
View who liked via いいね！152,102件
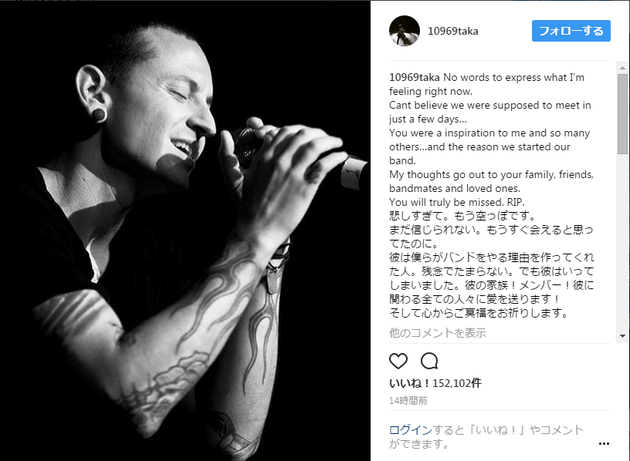(x=435, y=383)
